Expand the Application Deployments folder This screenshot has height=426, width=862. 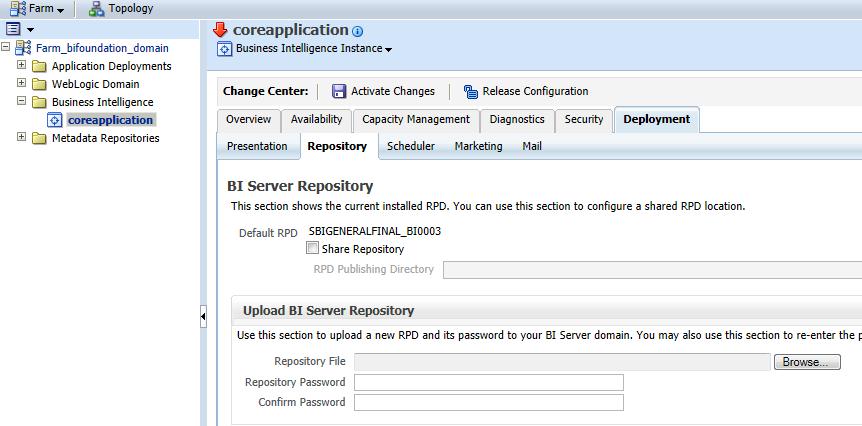click(x=21, y=65)
